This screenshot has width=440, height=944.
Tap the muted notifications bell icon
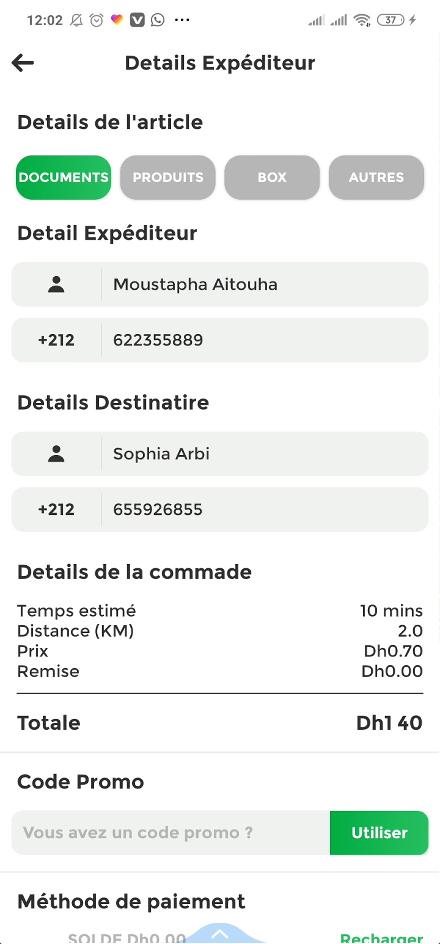(x=76, y=20)
